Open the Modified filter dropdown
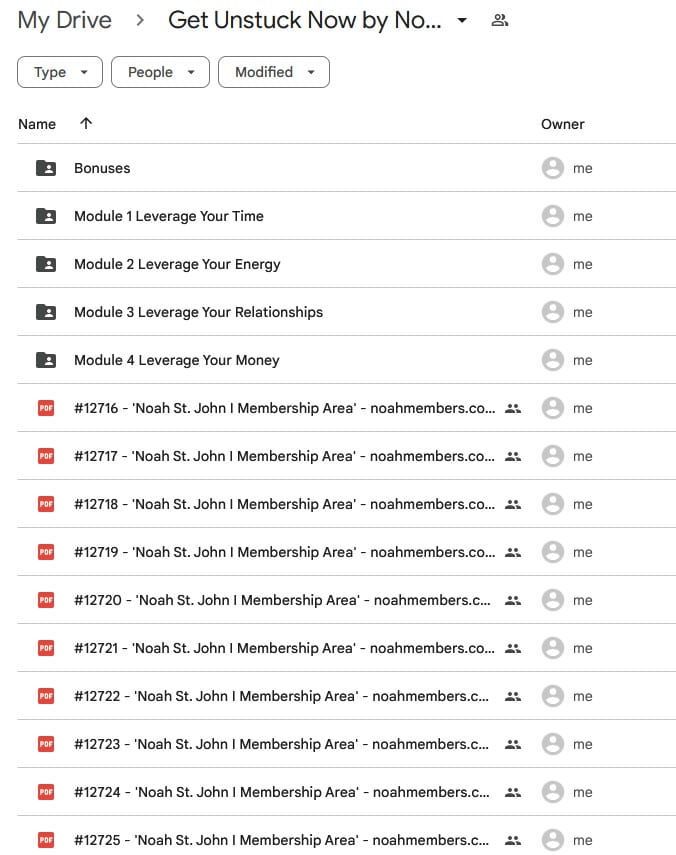Image resolution: width=676 pixels, height=855 pixels. [x=275, y=72]
